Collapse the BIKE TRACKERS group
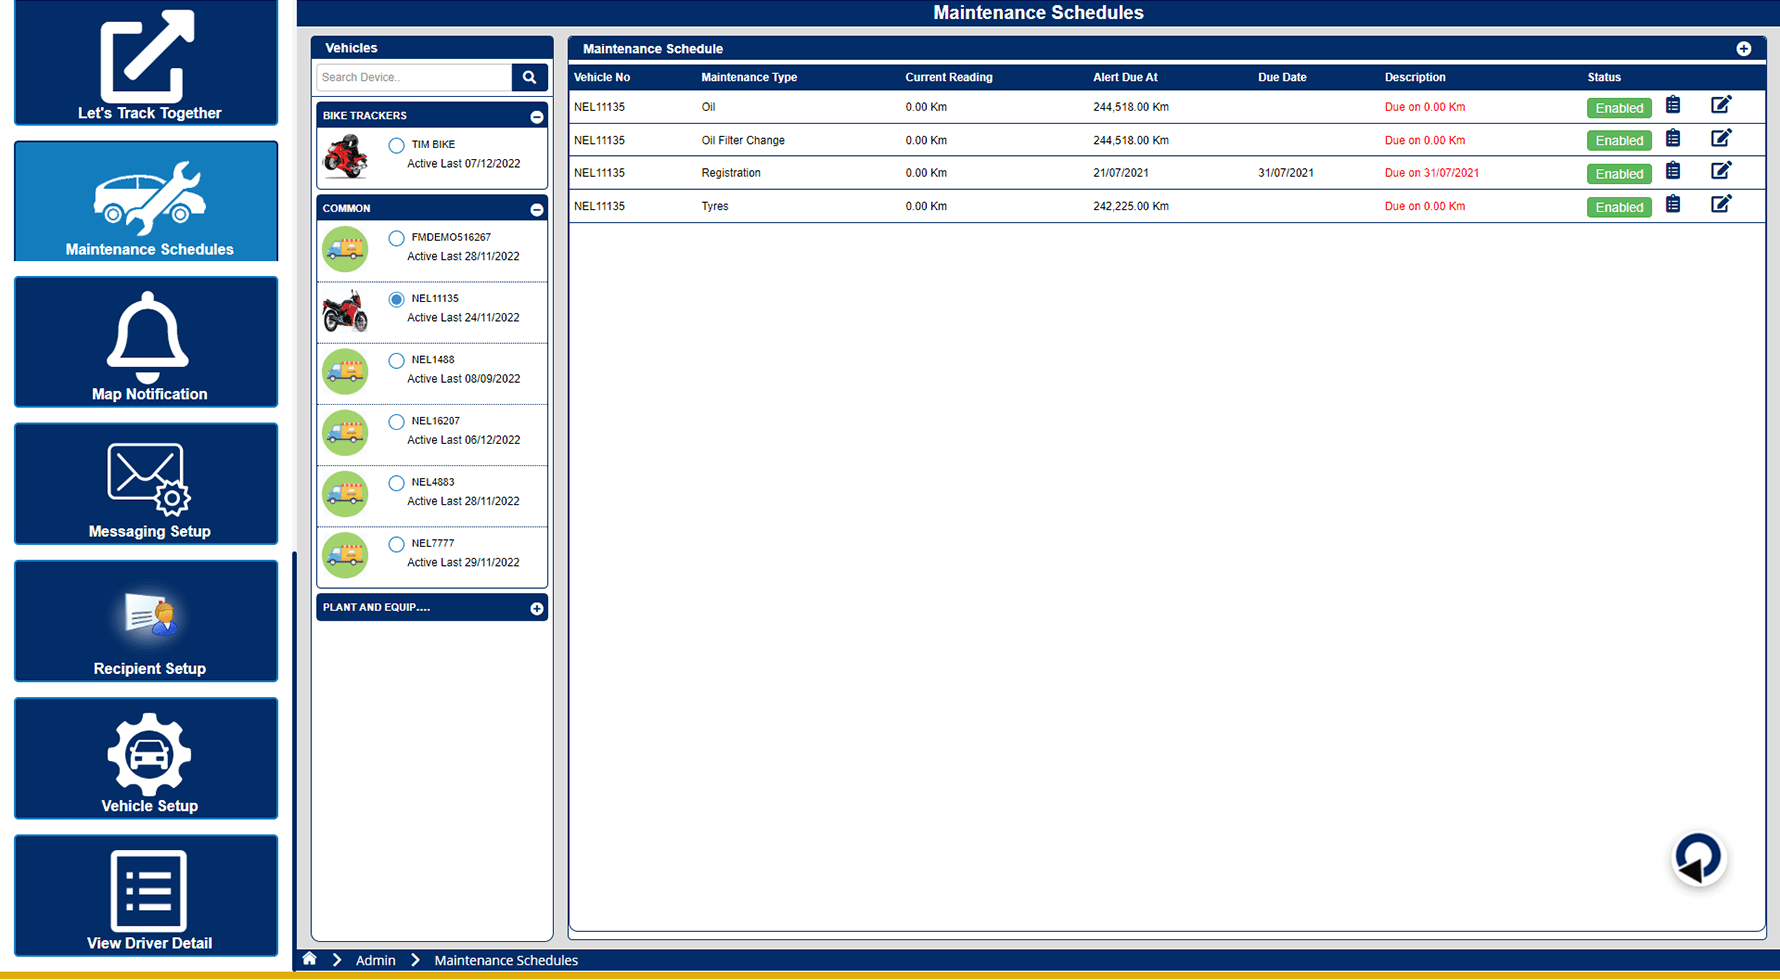Image resolution: width=1780 pixels, height=980 pixels. pos(537,117)
